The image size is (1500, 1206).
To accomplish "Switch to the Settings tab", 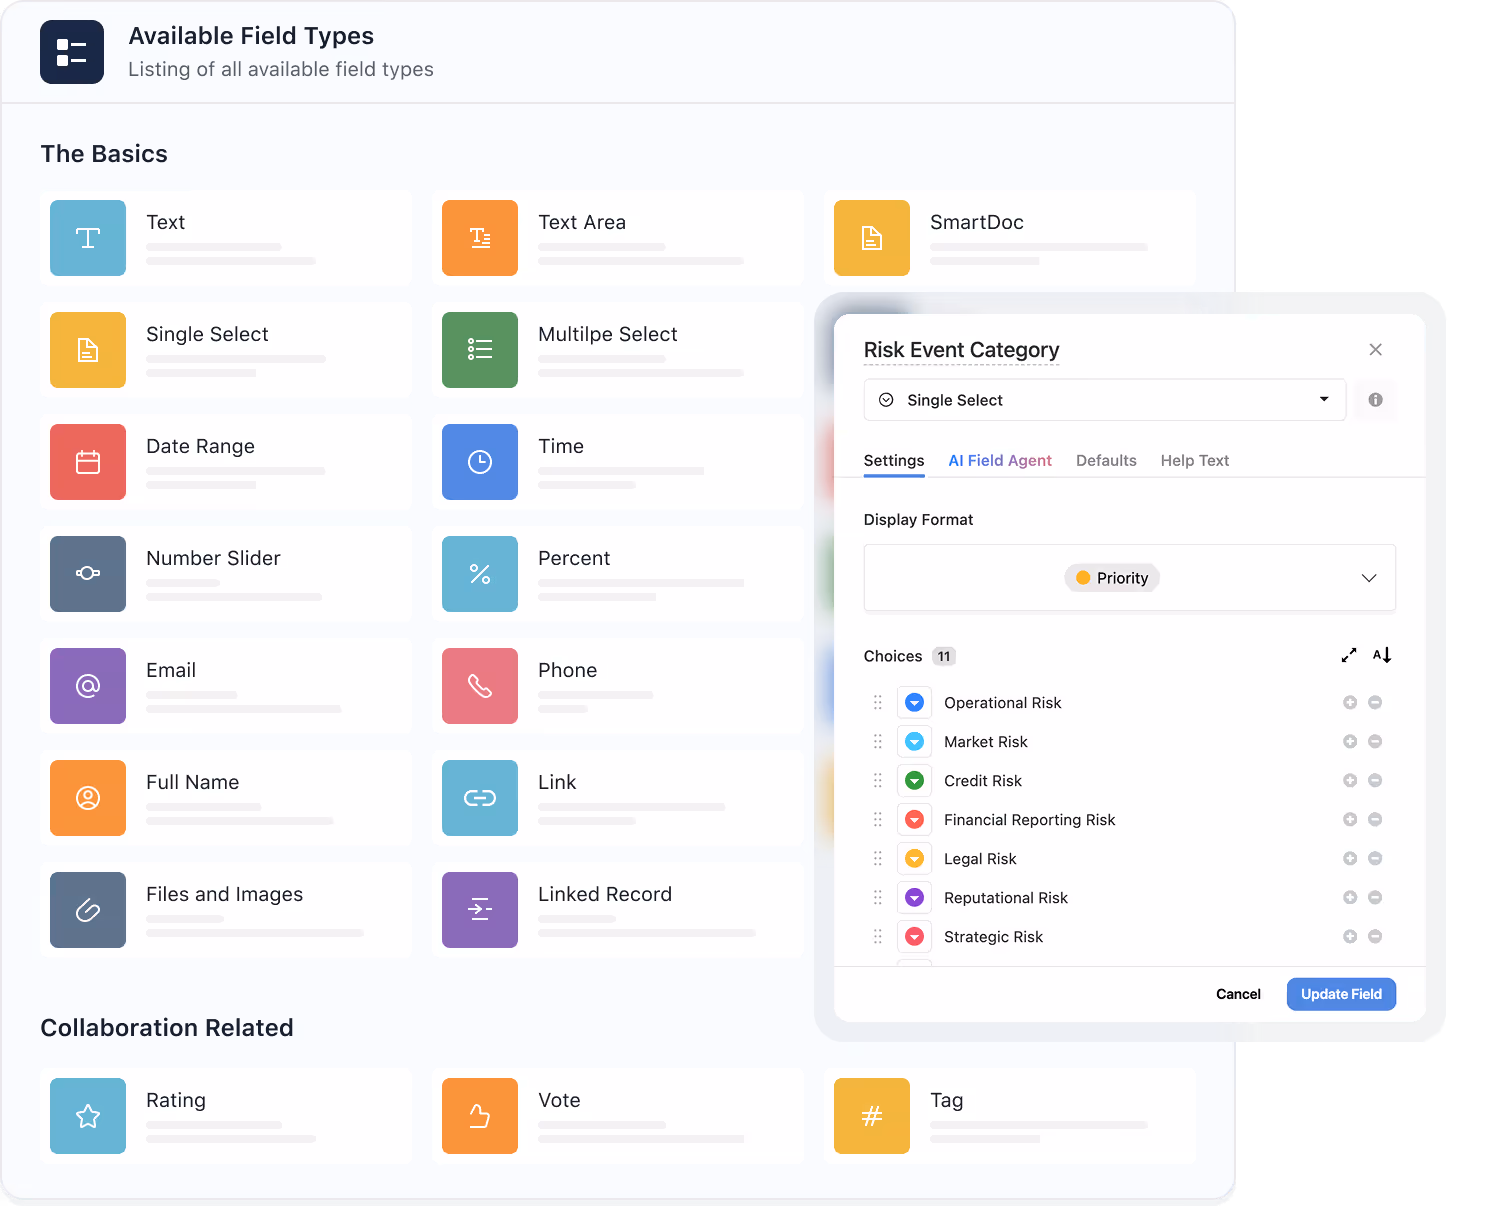I will (894, 461).
